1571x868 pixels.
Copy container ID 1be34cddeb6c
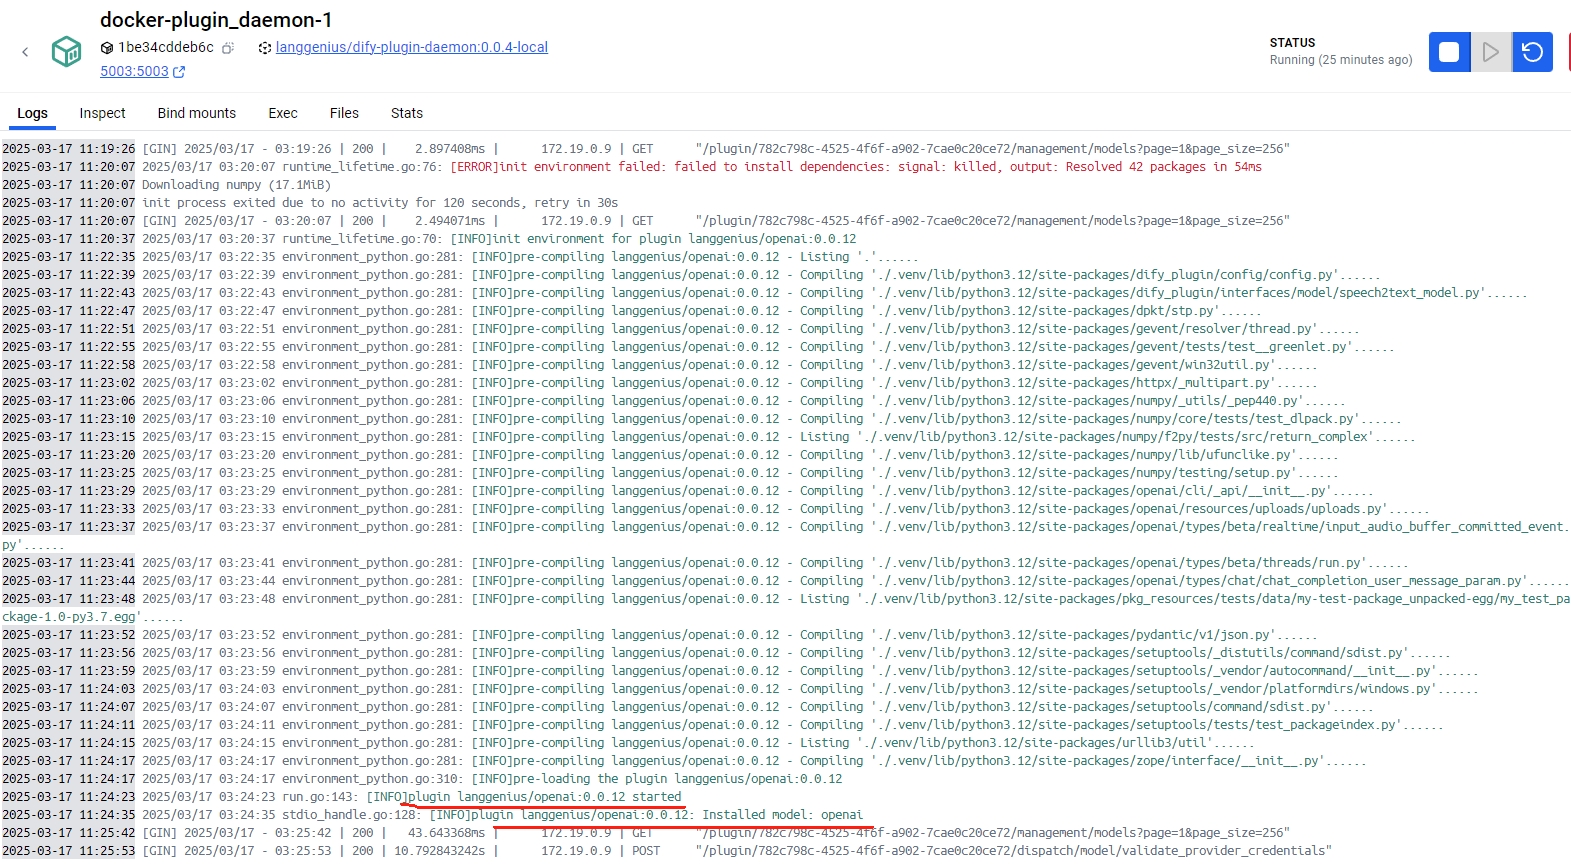coord(228,48)
